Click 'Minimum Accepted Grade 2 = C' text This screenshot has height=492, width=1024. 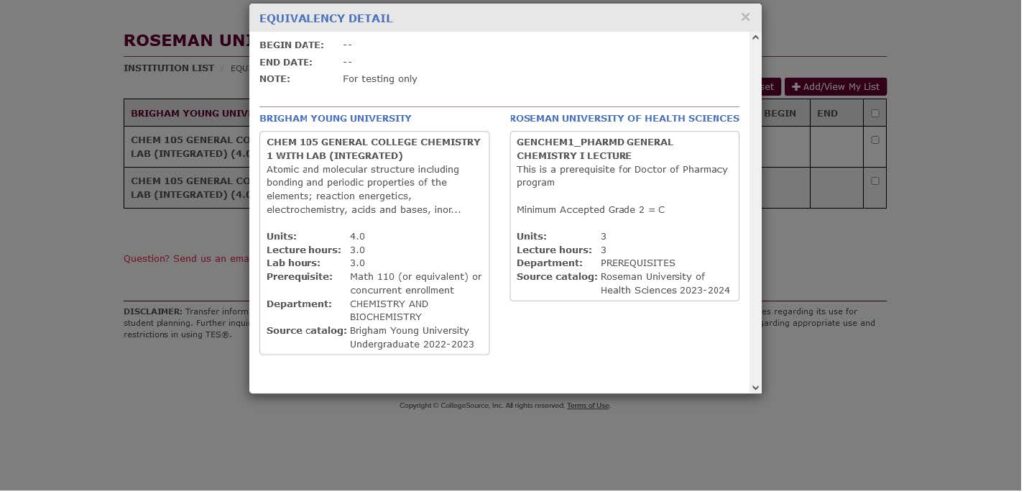point(590,210)
